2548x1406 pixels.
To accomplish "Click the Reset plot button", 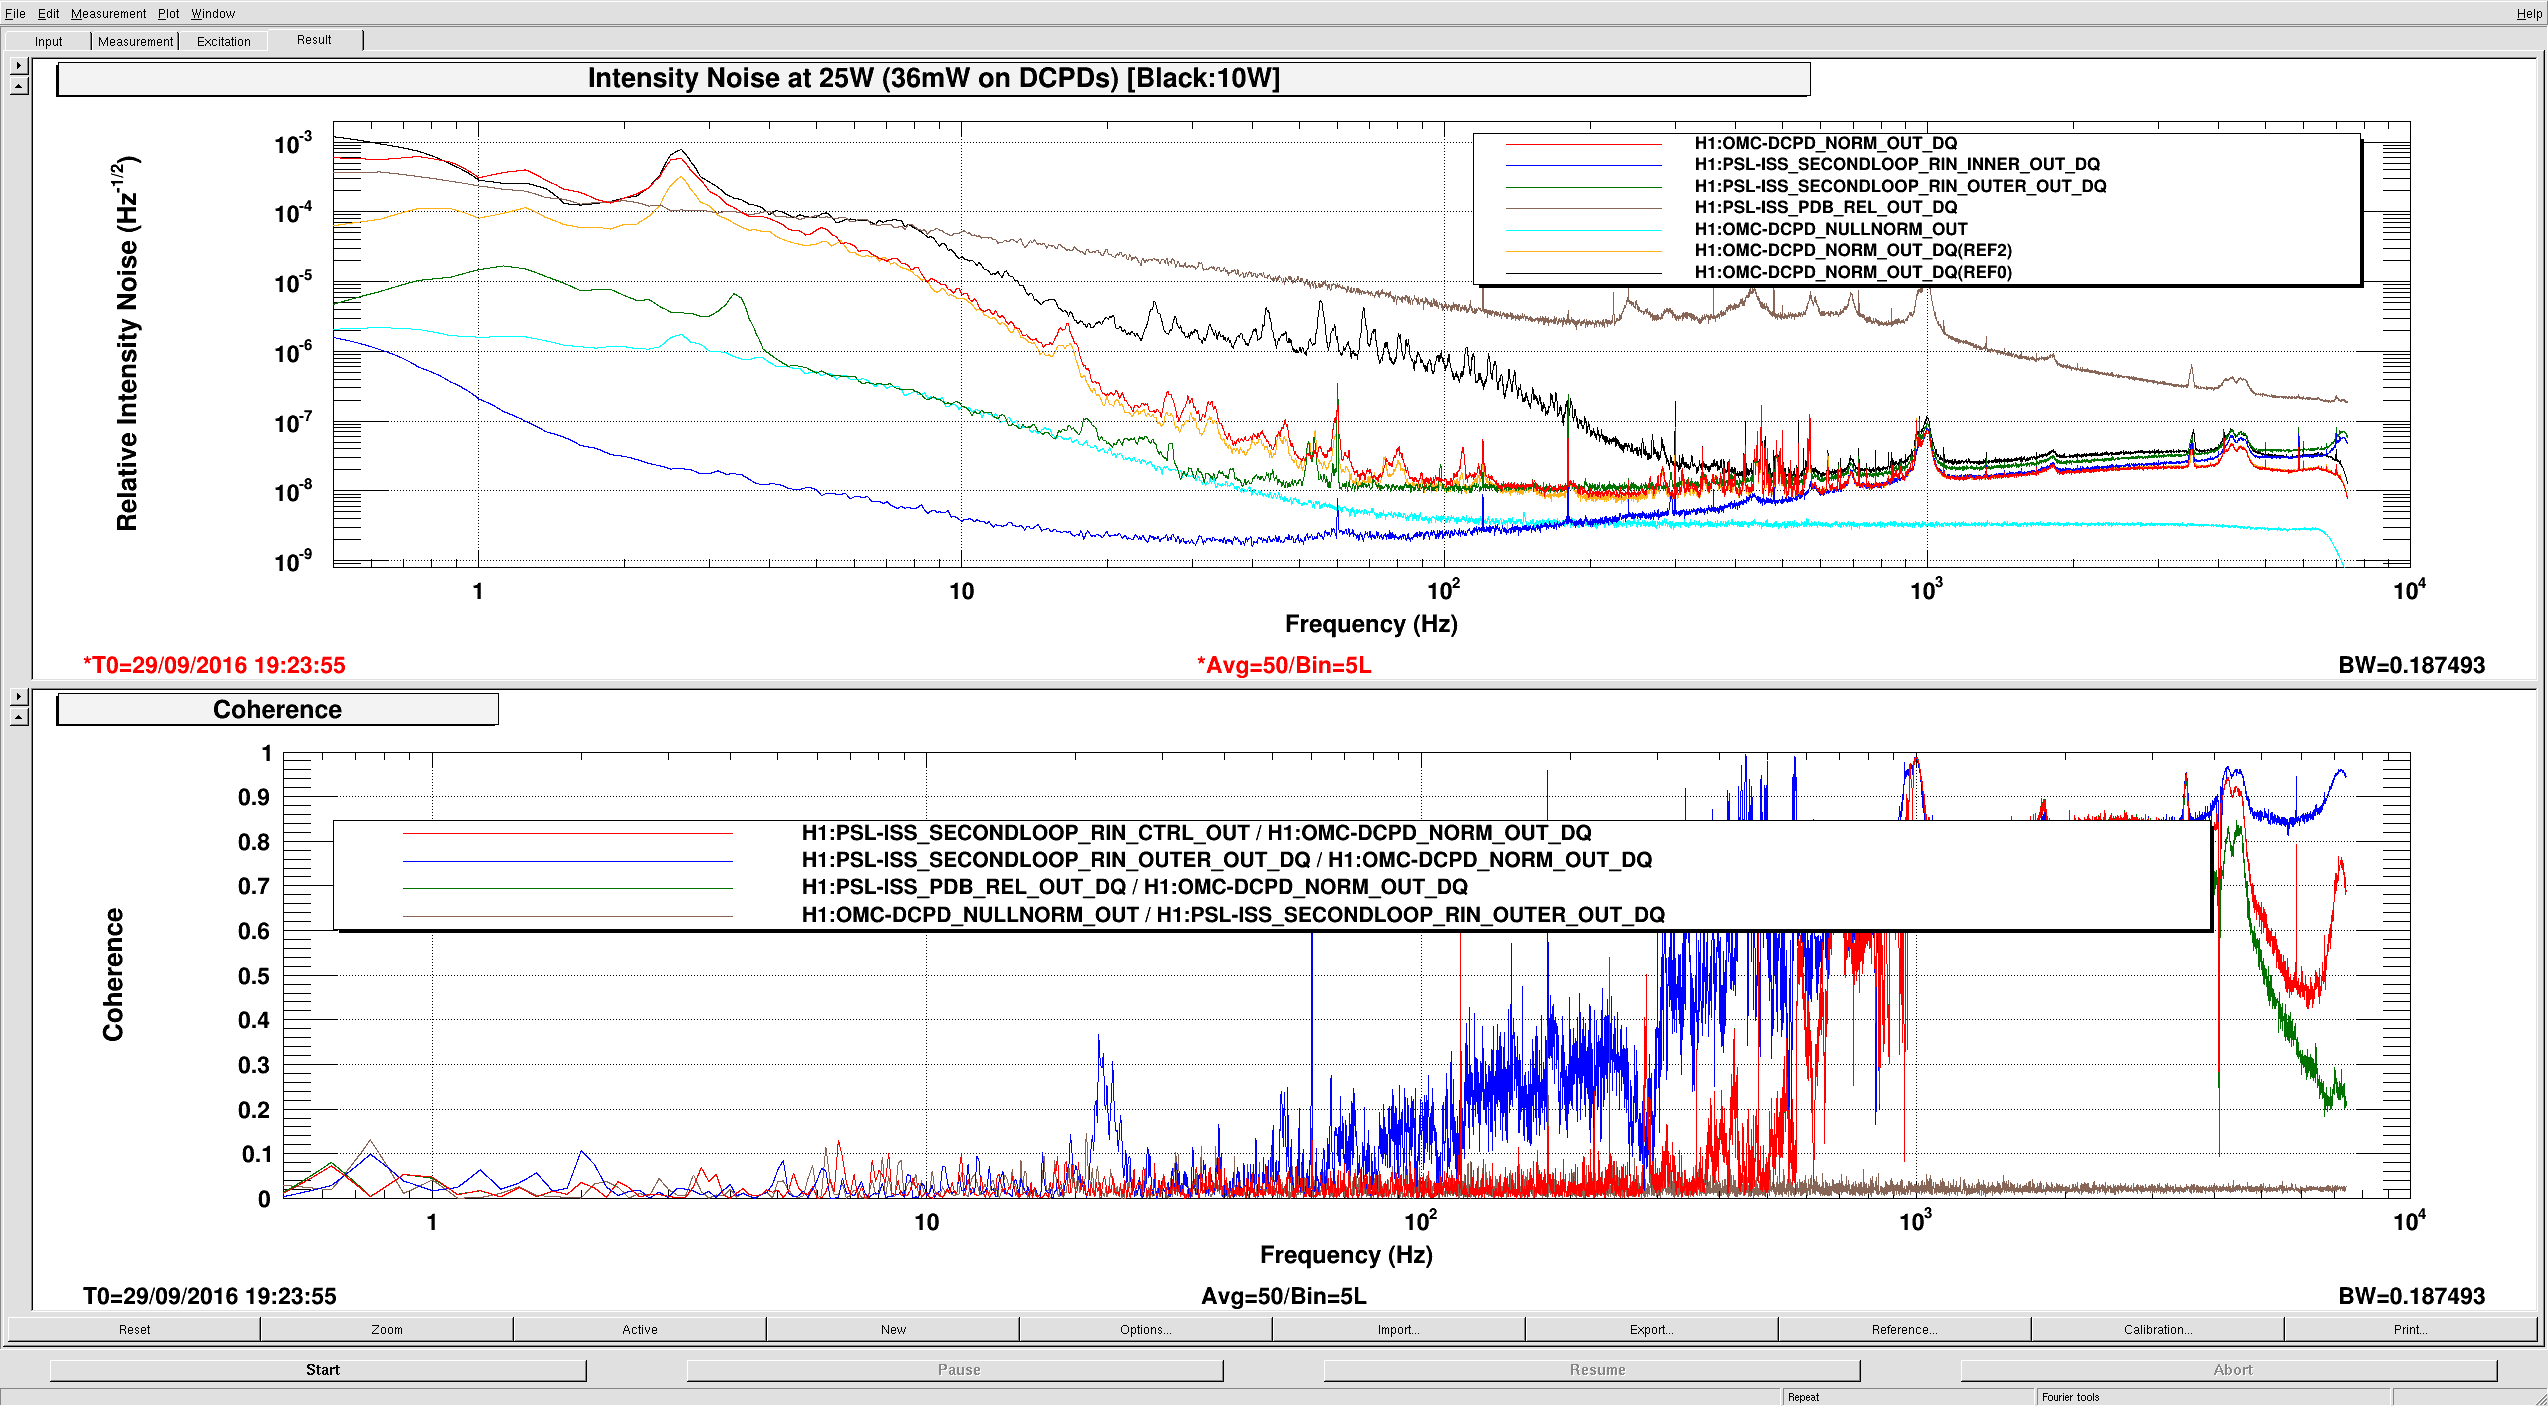I will [x=134, y=1329].
